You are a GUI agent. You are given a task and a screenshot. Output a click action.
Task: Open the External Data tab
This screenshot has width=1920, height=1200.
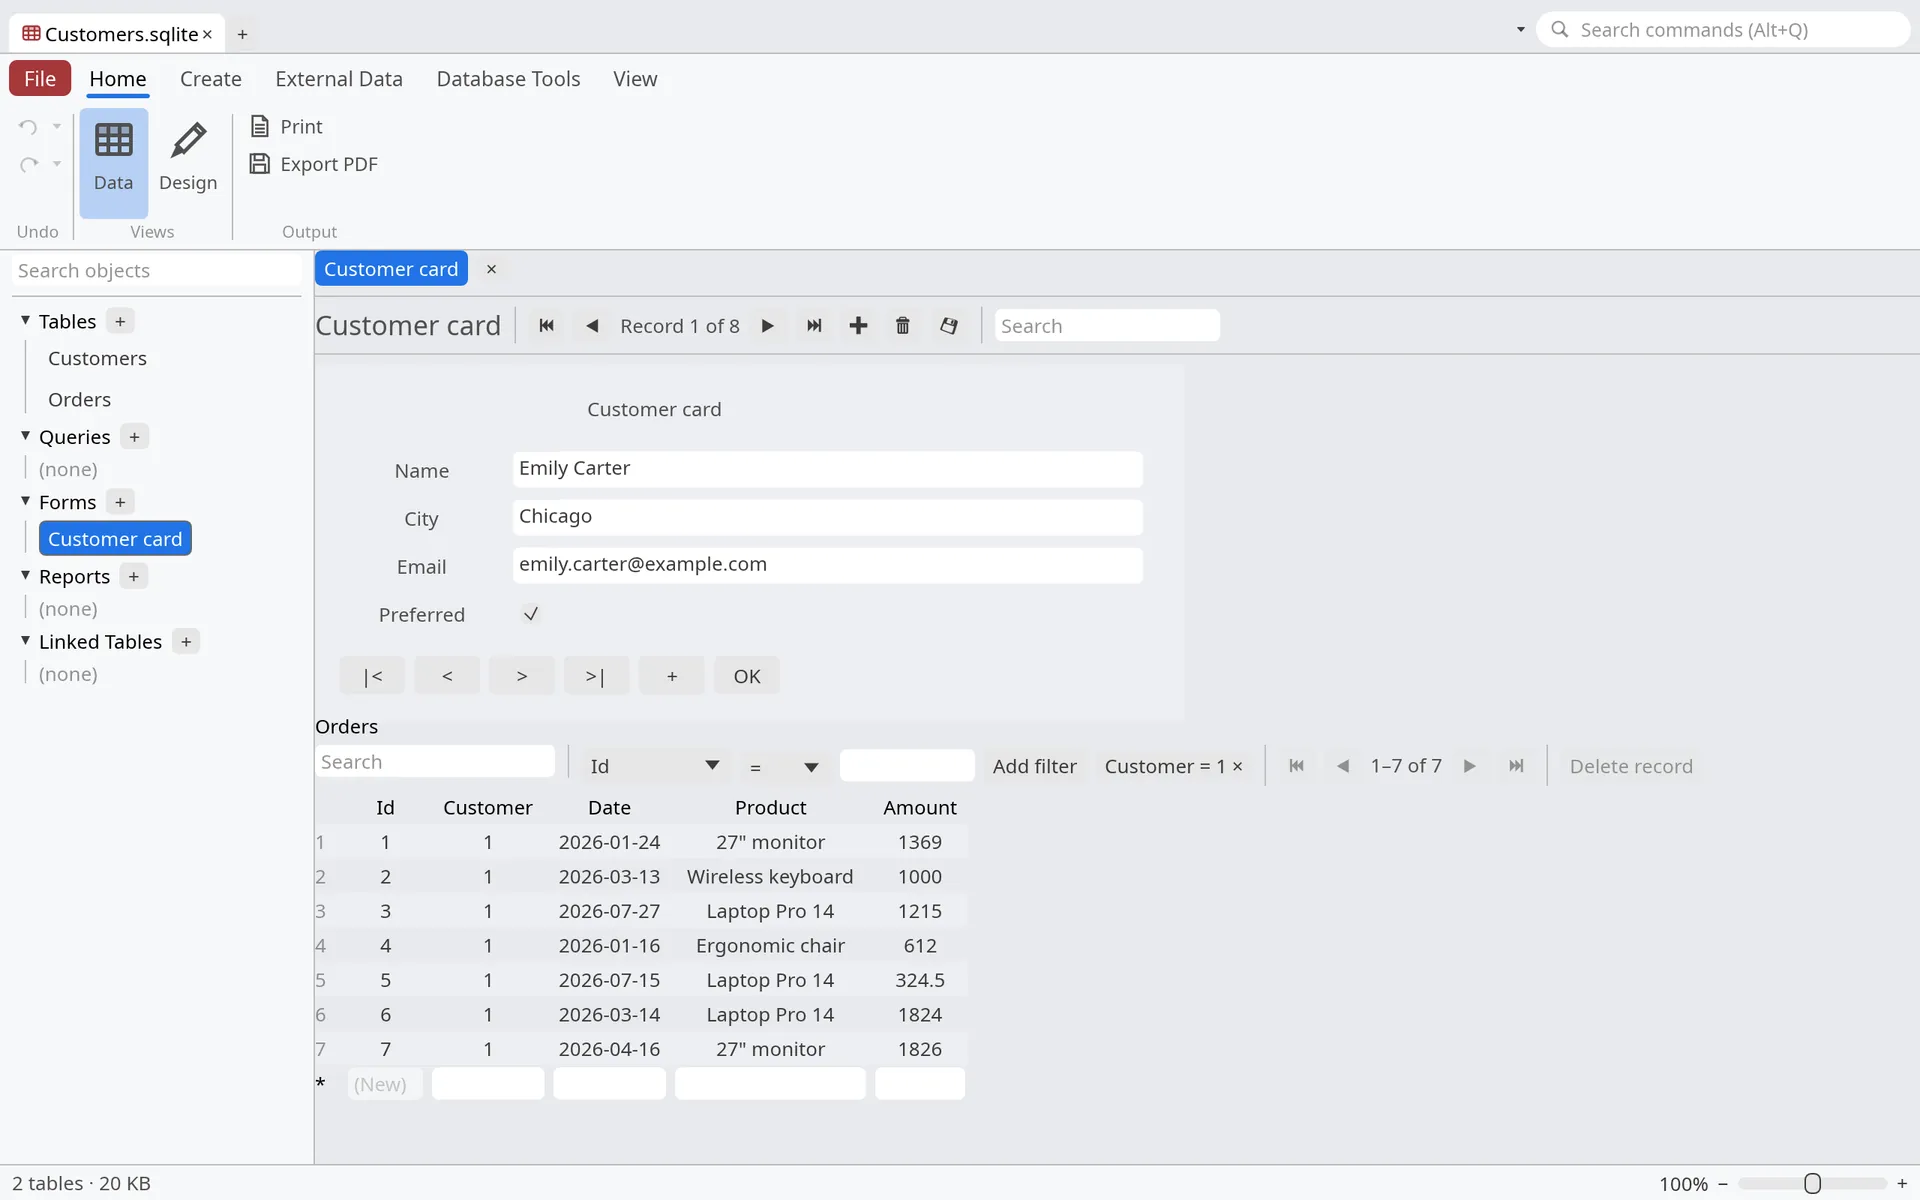click(x=339, y=79)
